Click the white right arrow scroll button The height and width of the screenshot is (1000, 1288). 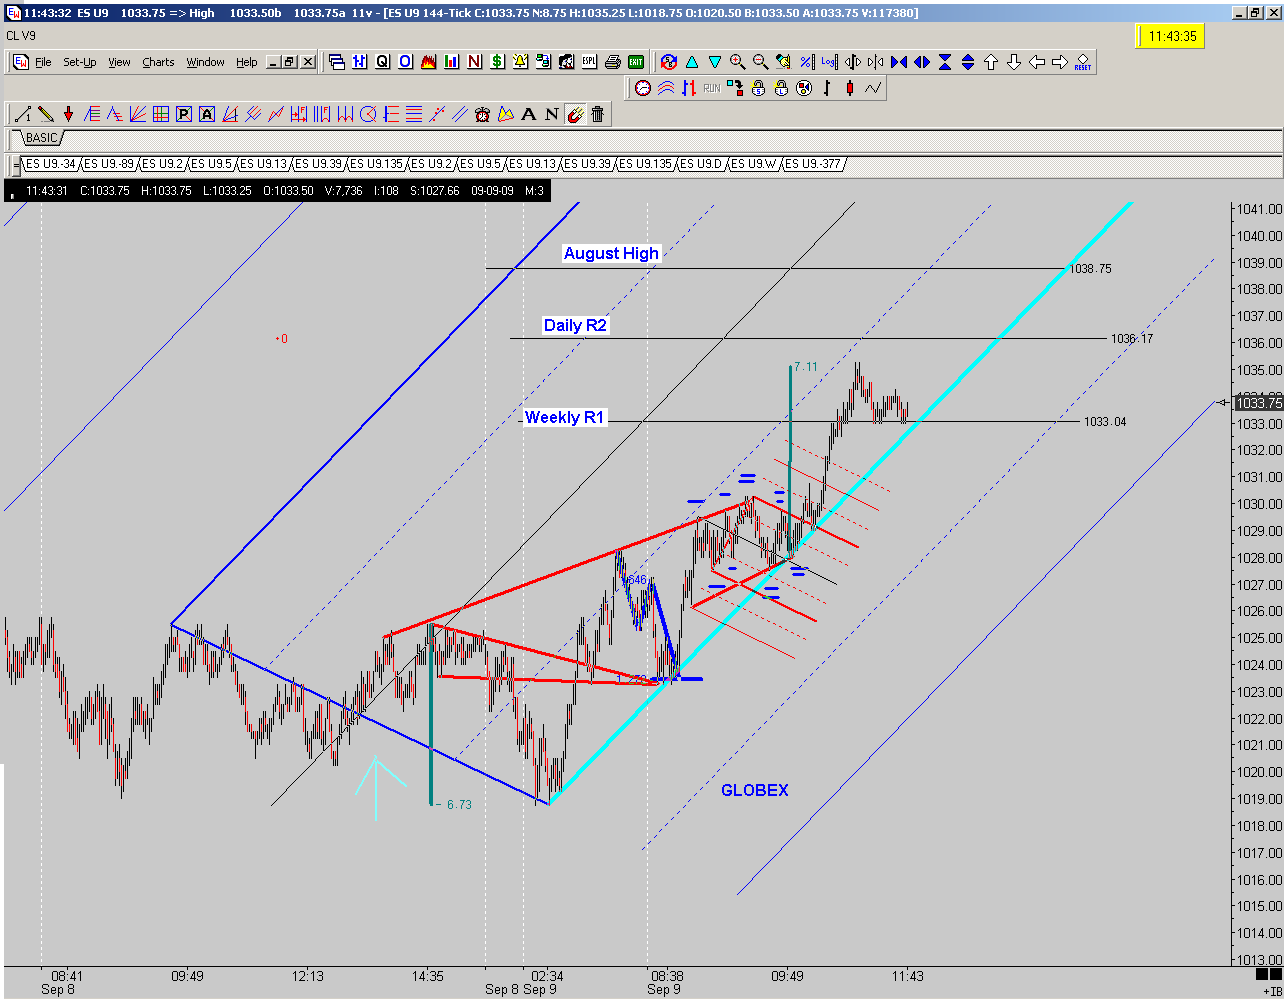[1060, 62]
